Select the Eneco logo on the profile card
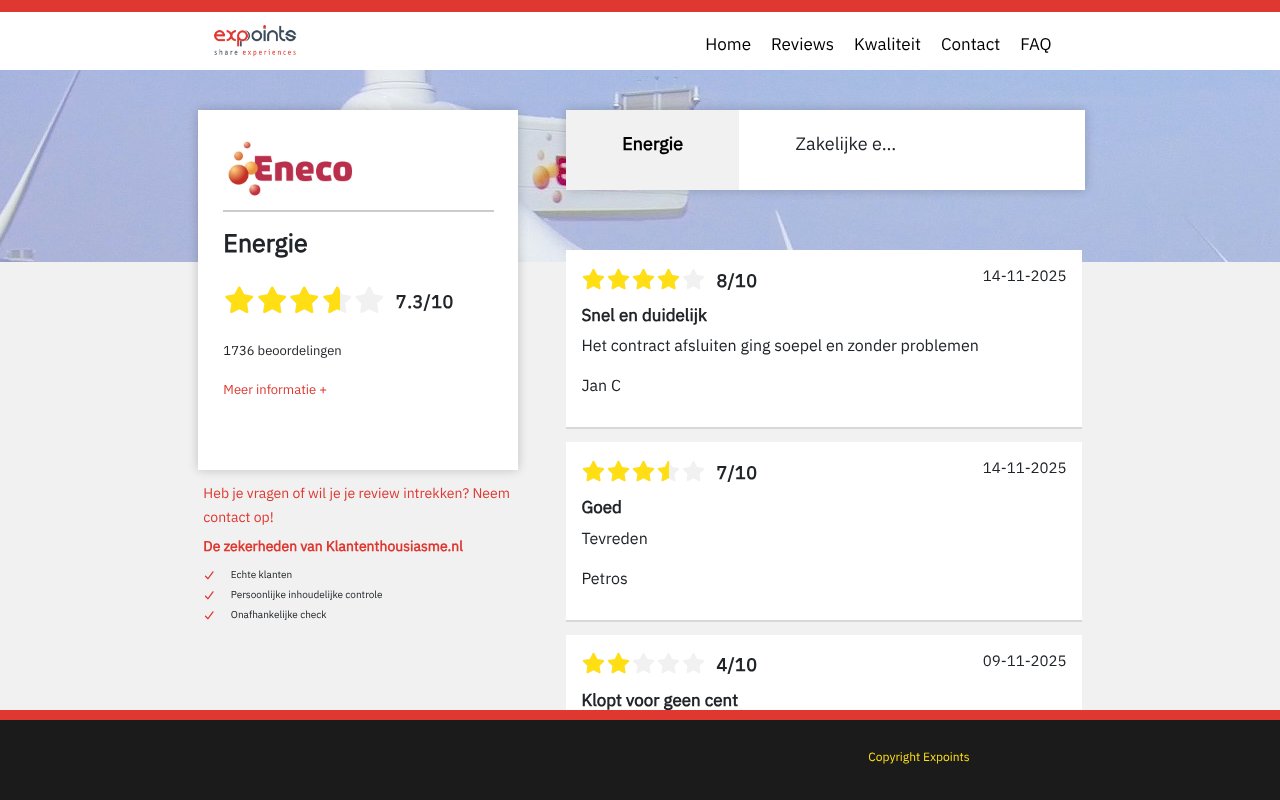Screen dimensions: 1280x800 pos(289,168)
